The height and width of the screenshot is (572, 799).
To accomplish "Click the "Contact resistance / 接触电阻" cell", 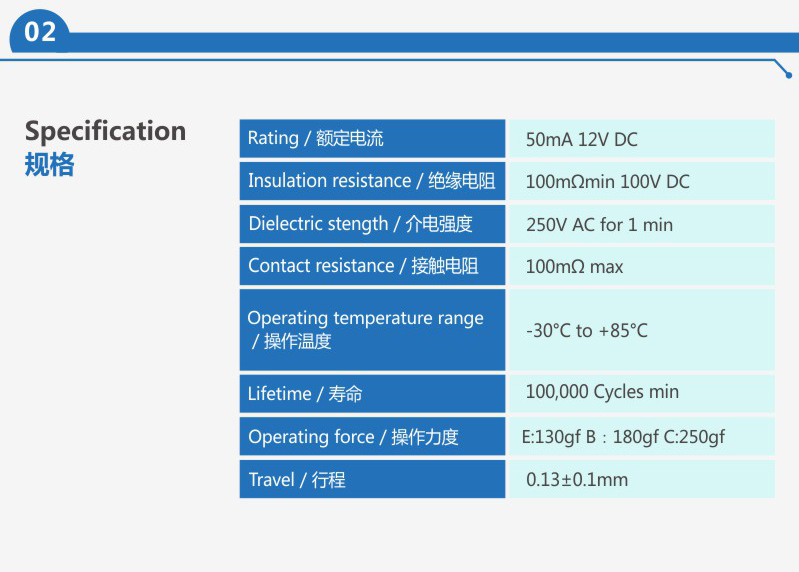I will tap(372, 266).
